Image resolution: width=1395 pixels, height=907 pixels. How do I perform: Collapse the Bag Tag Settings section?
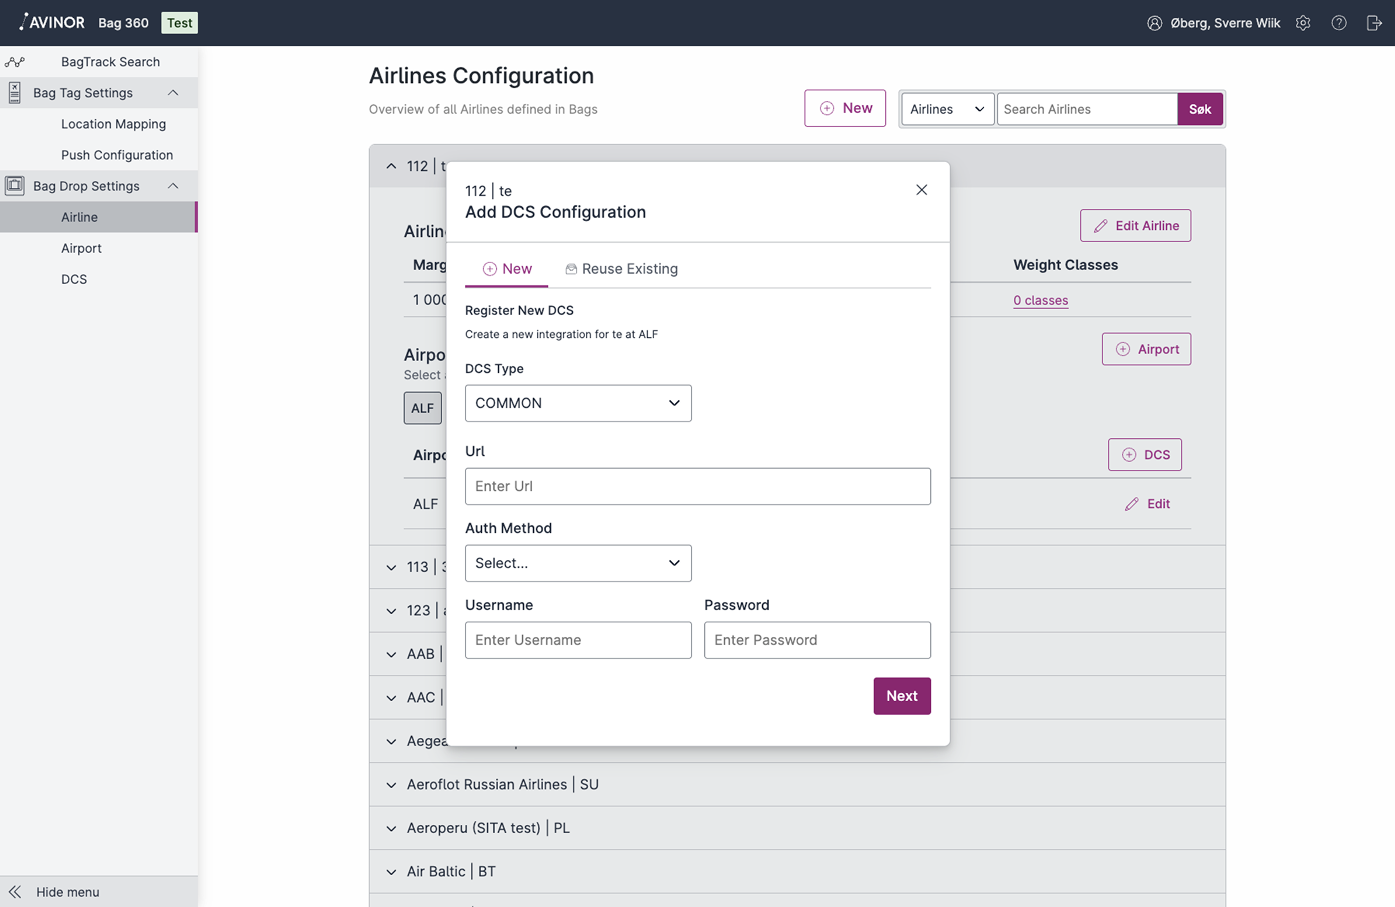pos(173,93)
